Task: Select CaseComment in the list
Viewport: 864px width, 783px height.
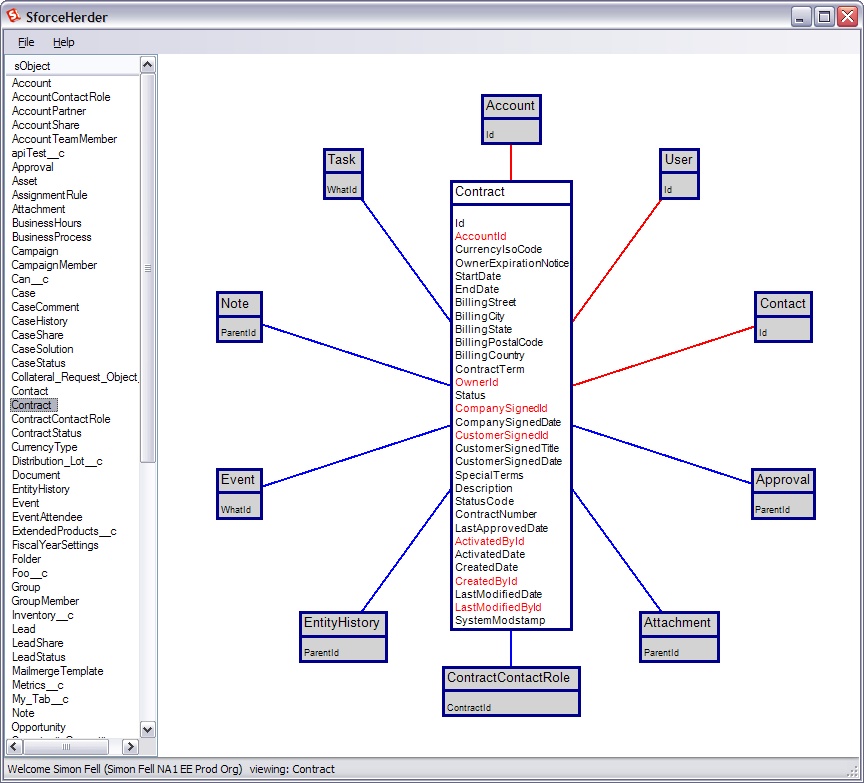Action: point(45,307)
